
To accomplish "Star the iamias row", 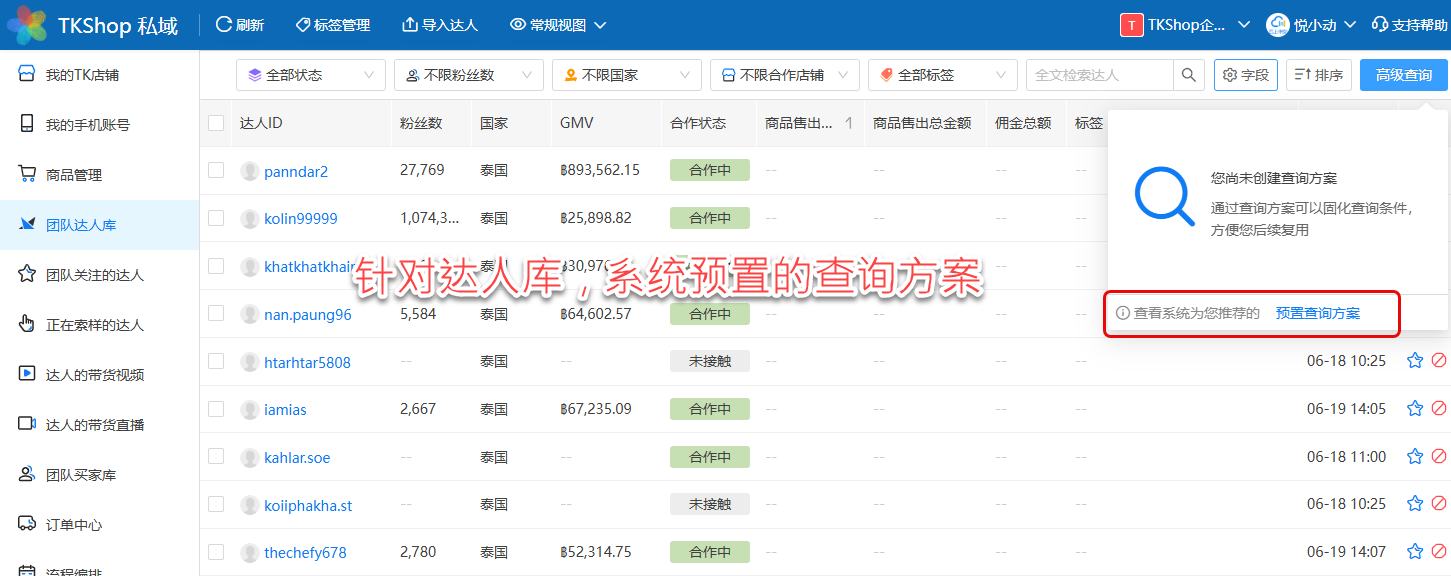I will [x=1415, y=408].
